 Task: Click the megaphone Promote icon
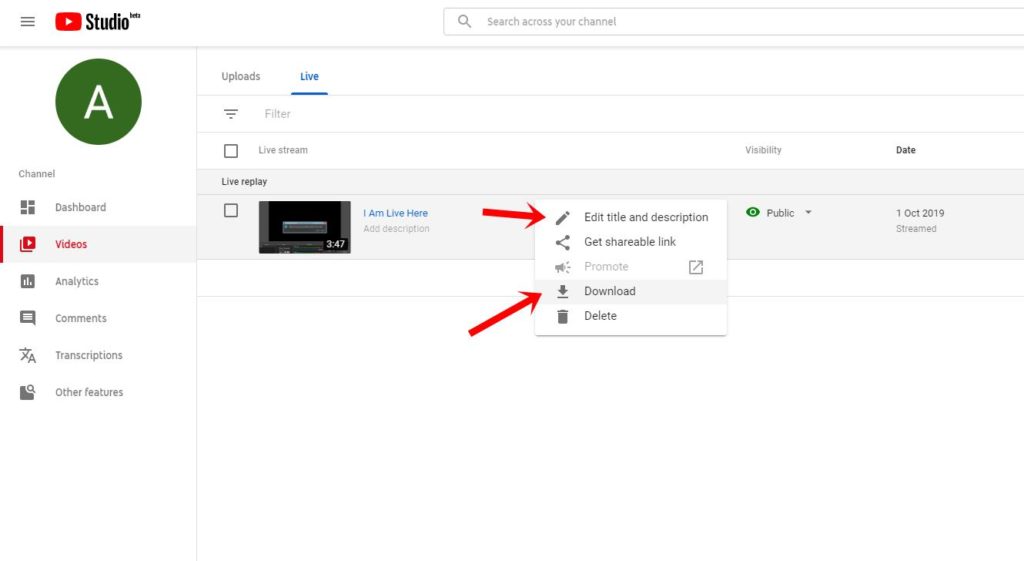[562, 267]
